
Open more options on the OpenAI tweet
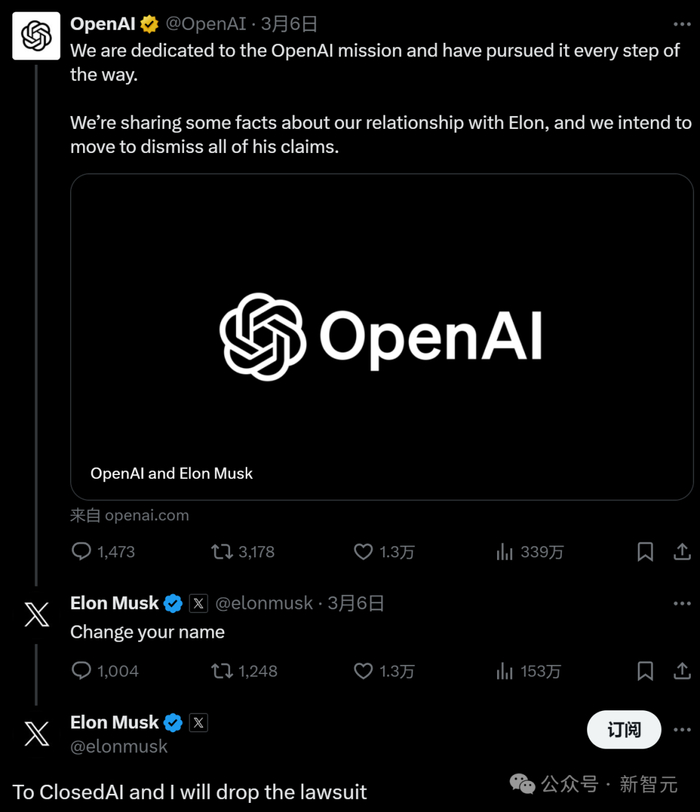pos(682,24)
